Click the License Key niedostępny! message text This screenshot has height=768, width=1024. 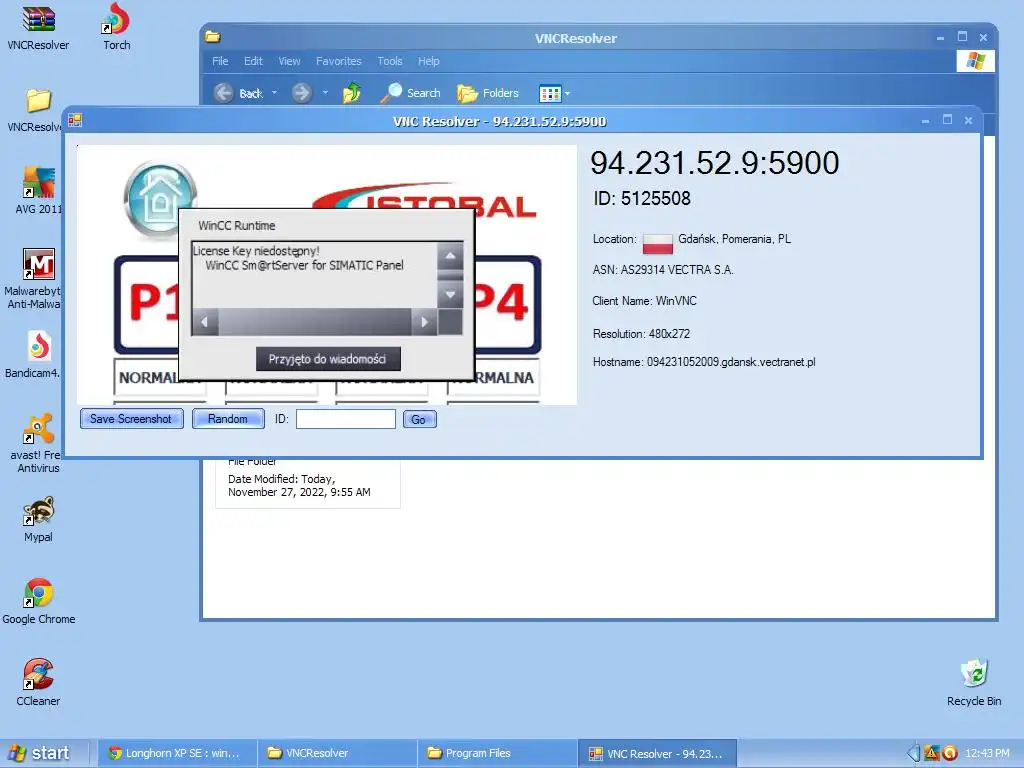point(256,251)
